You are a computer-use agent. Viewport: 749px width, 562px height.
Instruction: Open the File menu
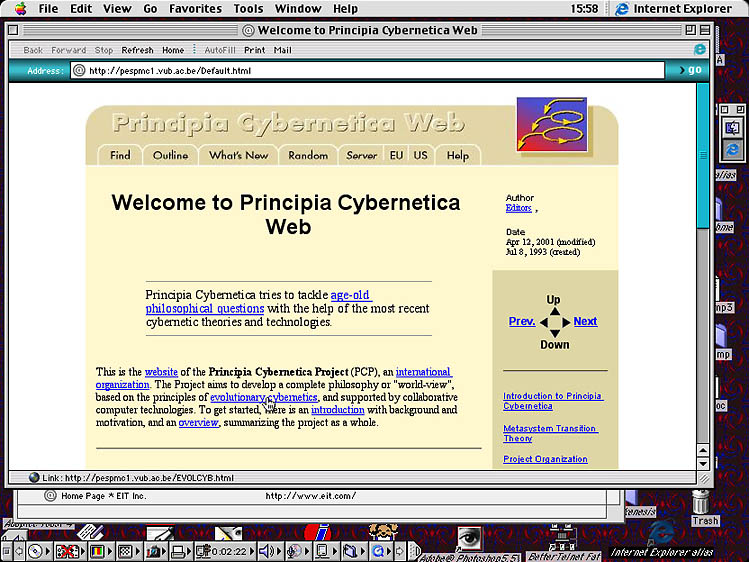click(x=48, y=9)
